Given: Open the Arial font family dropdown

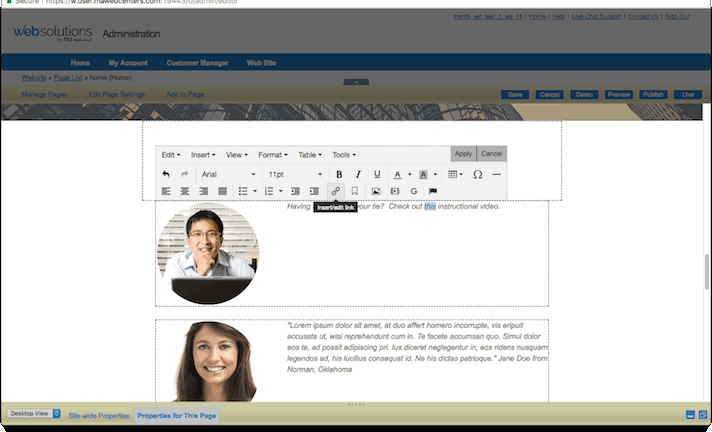Looking at the screenshot, I should tap(228, 174).
